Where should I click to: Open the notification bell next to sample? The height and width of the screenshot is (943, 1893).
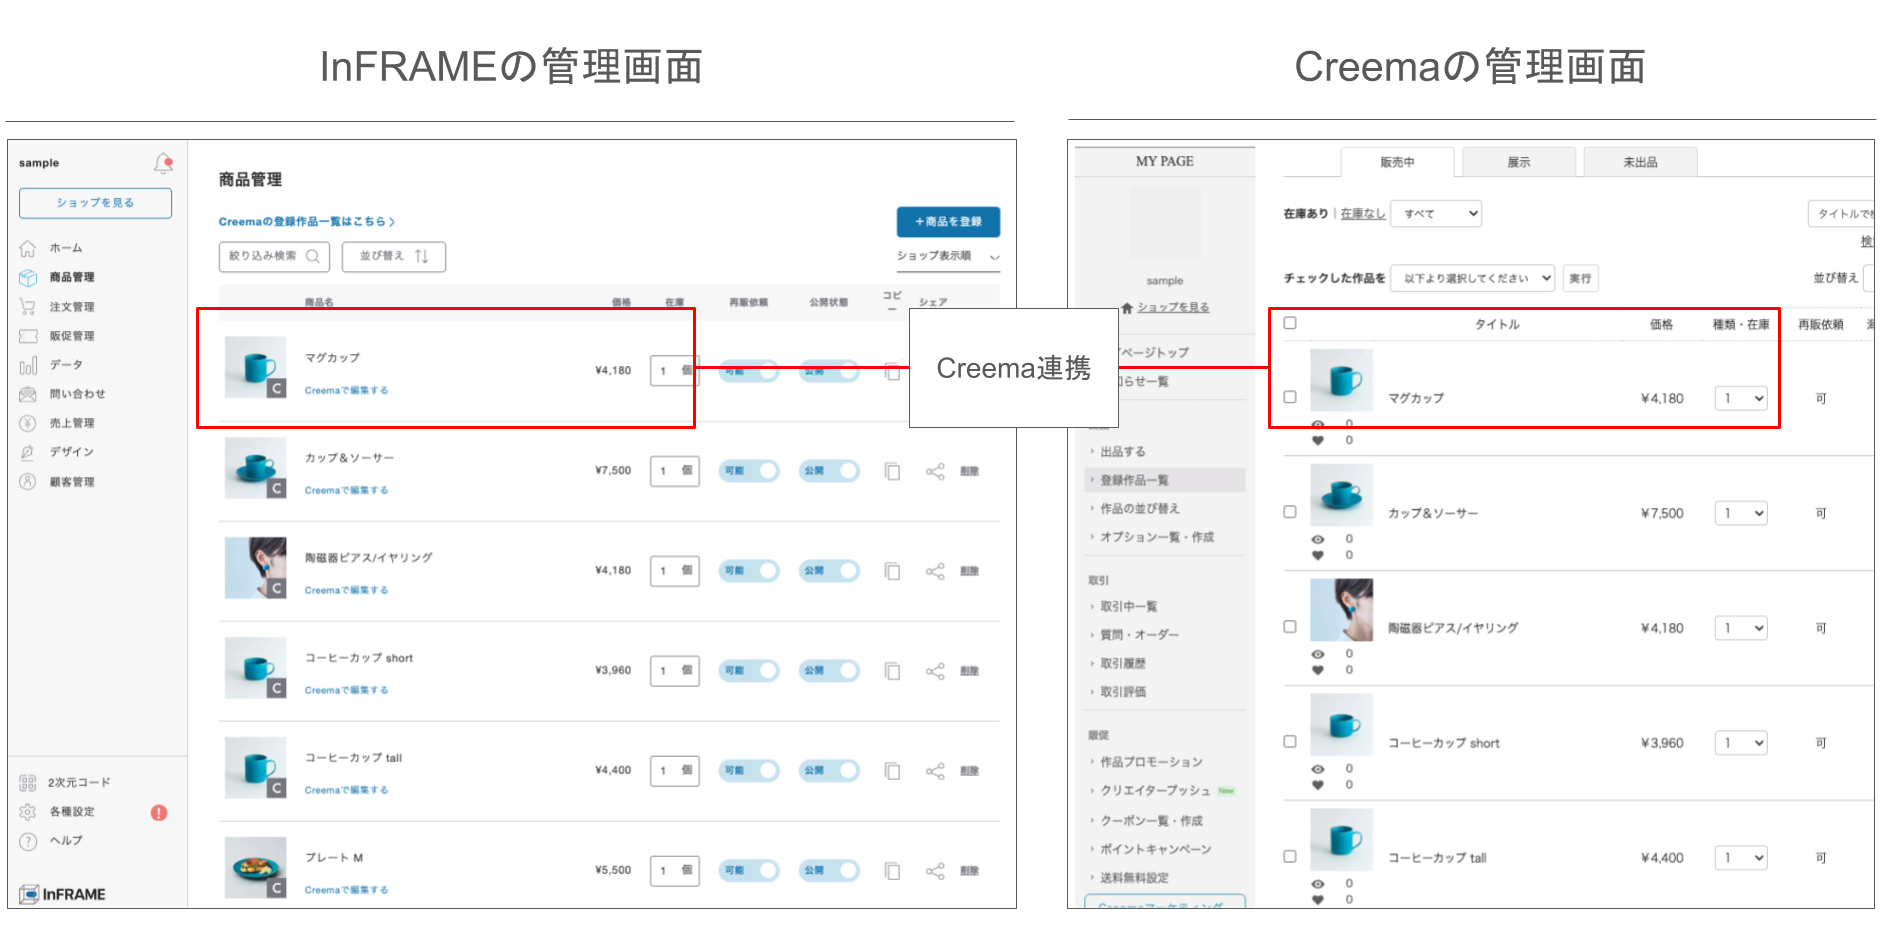click(x=163, y=160)
